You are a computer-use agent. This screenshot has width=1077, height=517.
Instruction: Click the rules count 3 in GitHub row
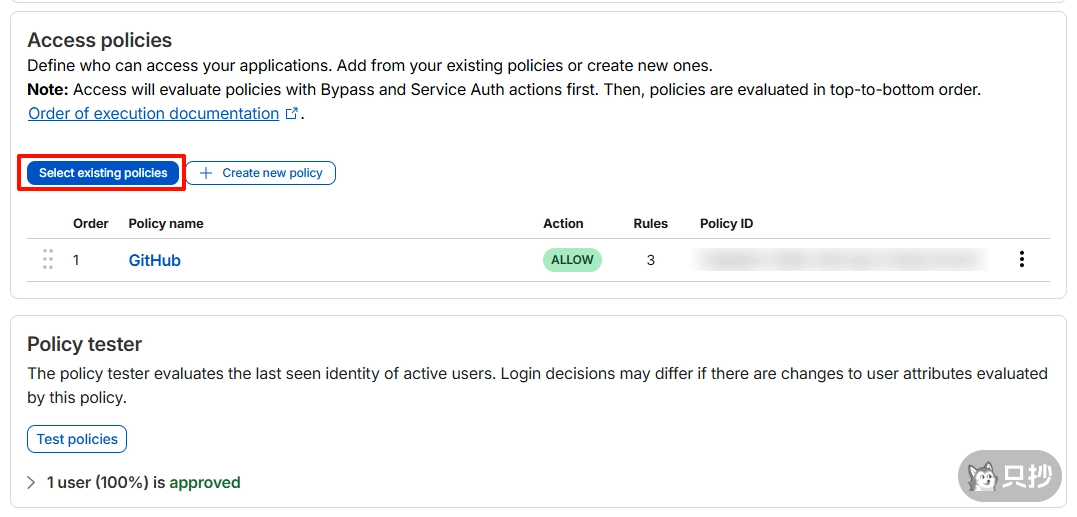[651, 260]
